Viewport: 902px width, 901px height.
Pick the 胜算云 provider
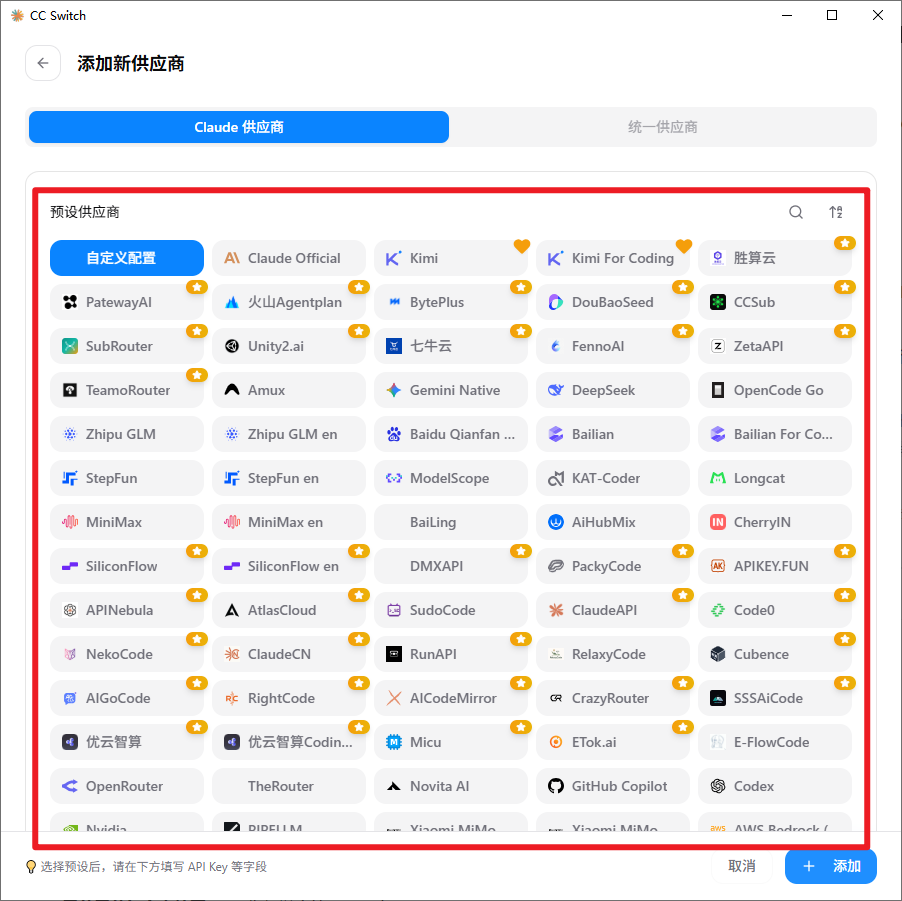(x=775, y=258)
